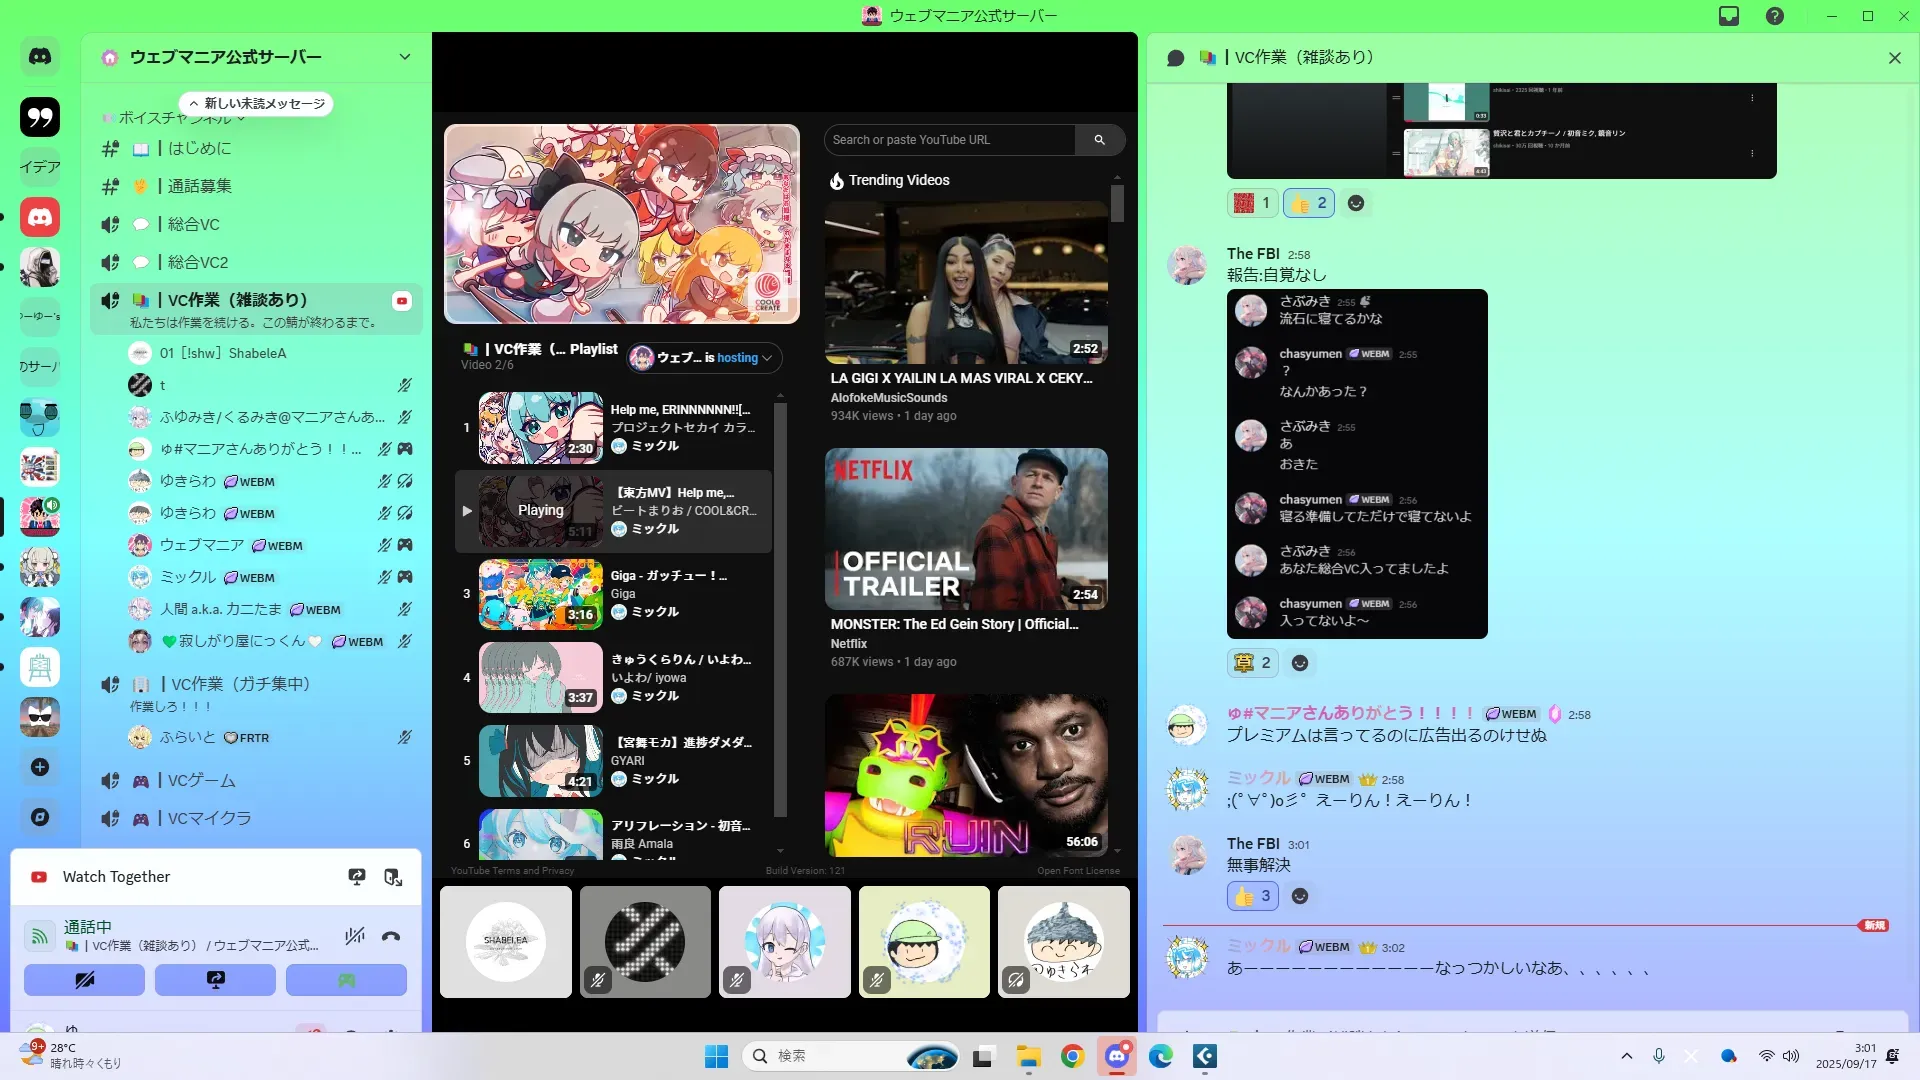1920x1080 pixels.
Task: Join the VCゲーム voice channel
Action: click(201, 780)
